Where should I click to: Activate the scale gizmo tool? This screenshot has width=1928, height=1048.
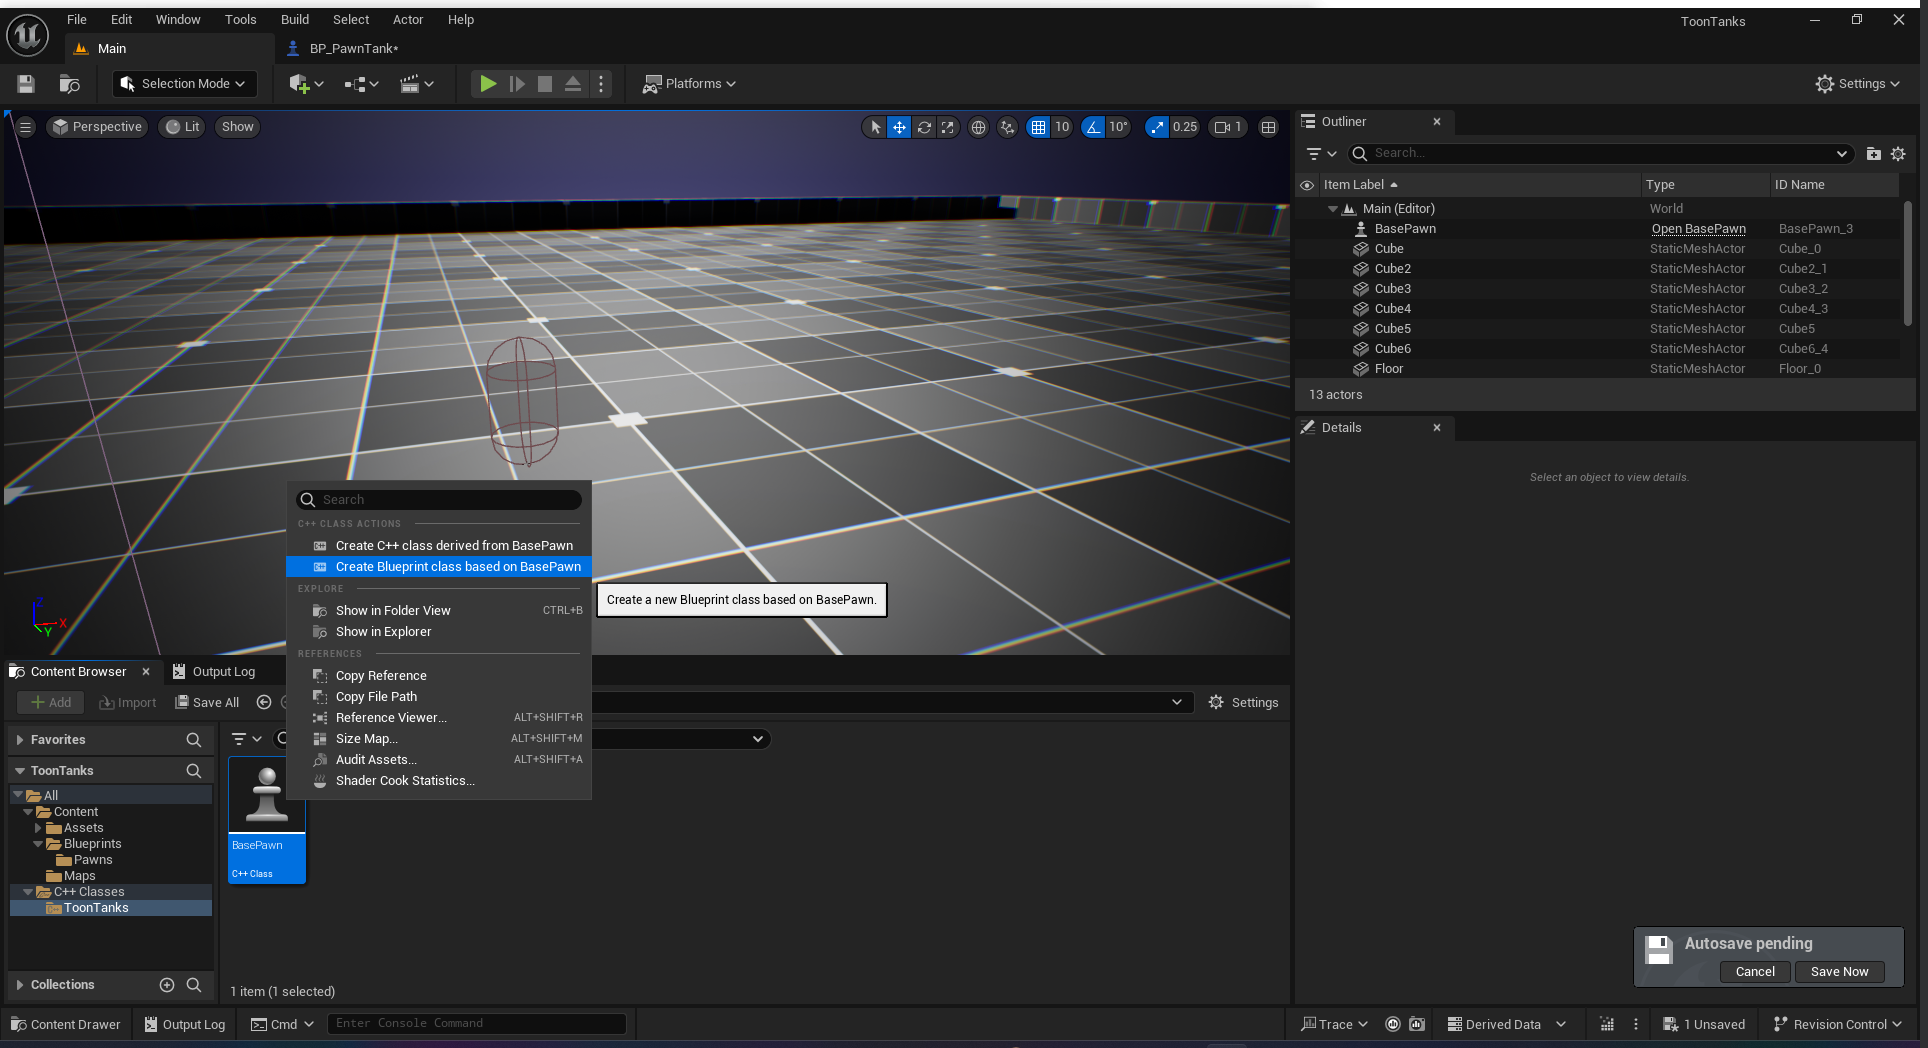pyautogui.click(x=947, y=127)
